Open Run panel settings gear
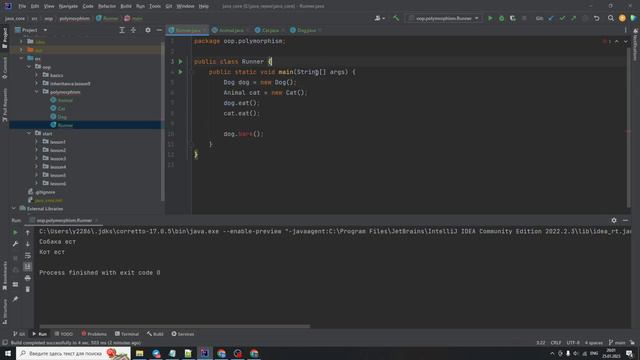This screenshot has width=640, height=360. 614,220
